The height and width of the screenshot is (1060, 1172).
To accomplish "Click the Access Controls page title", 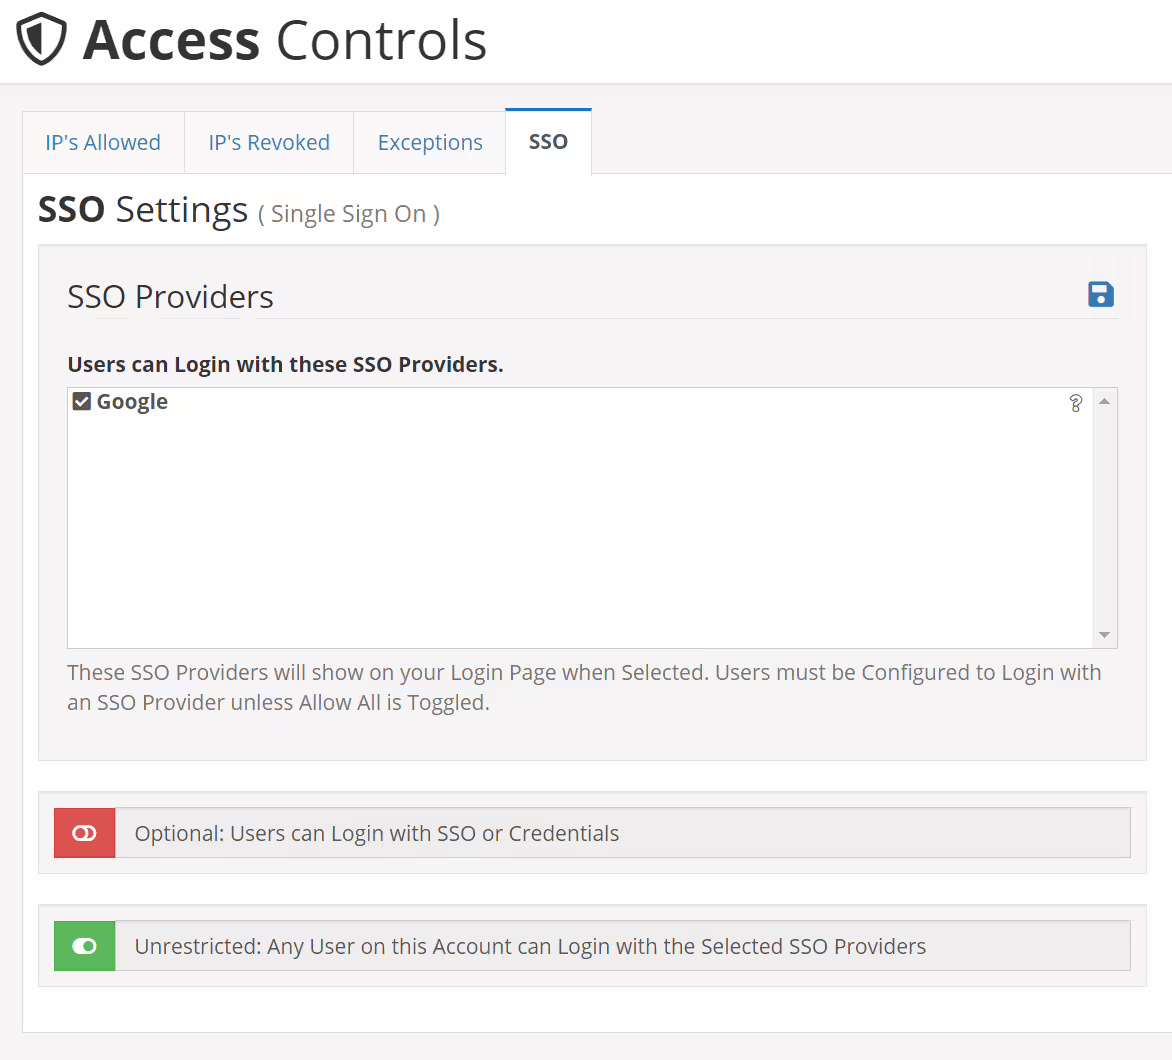I will [x=285, y=41].
